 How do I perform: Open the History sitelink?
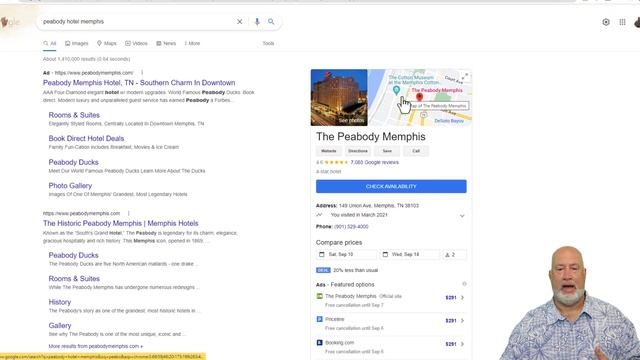pyautogui.click(x=60, y=302)
